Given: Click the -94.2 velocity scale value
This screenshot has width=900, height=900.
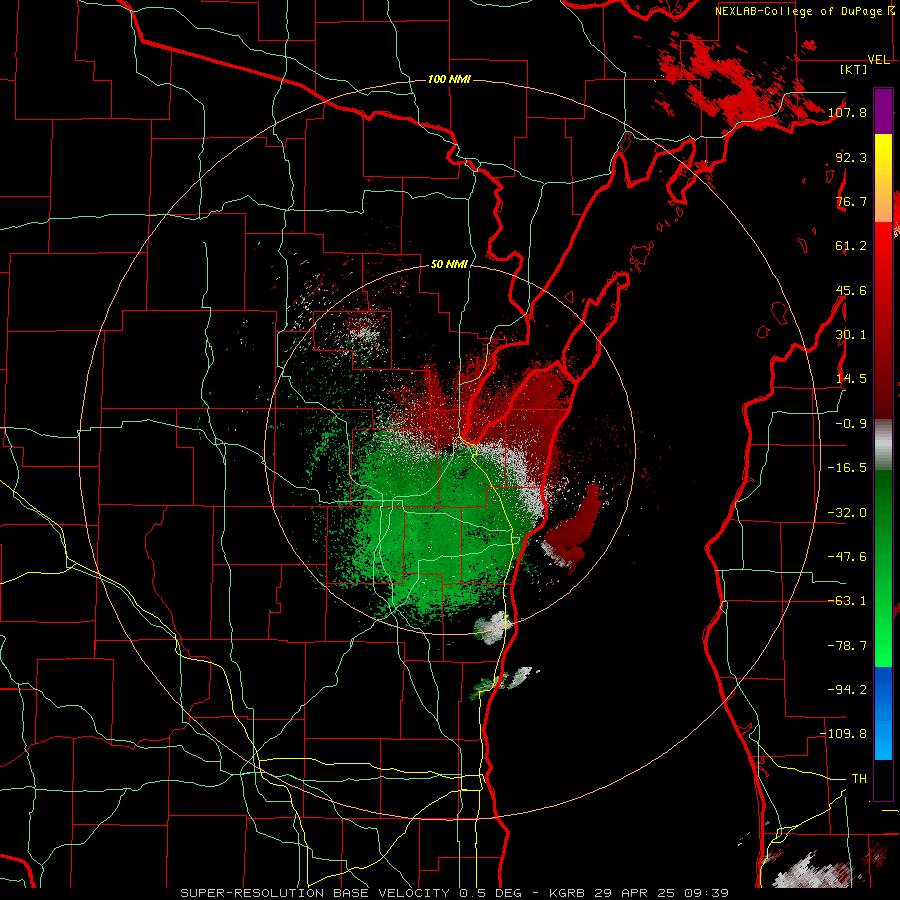Looking at the screenshot, I should (847, 690).
